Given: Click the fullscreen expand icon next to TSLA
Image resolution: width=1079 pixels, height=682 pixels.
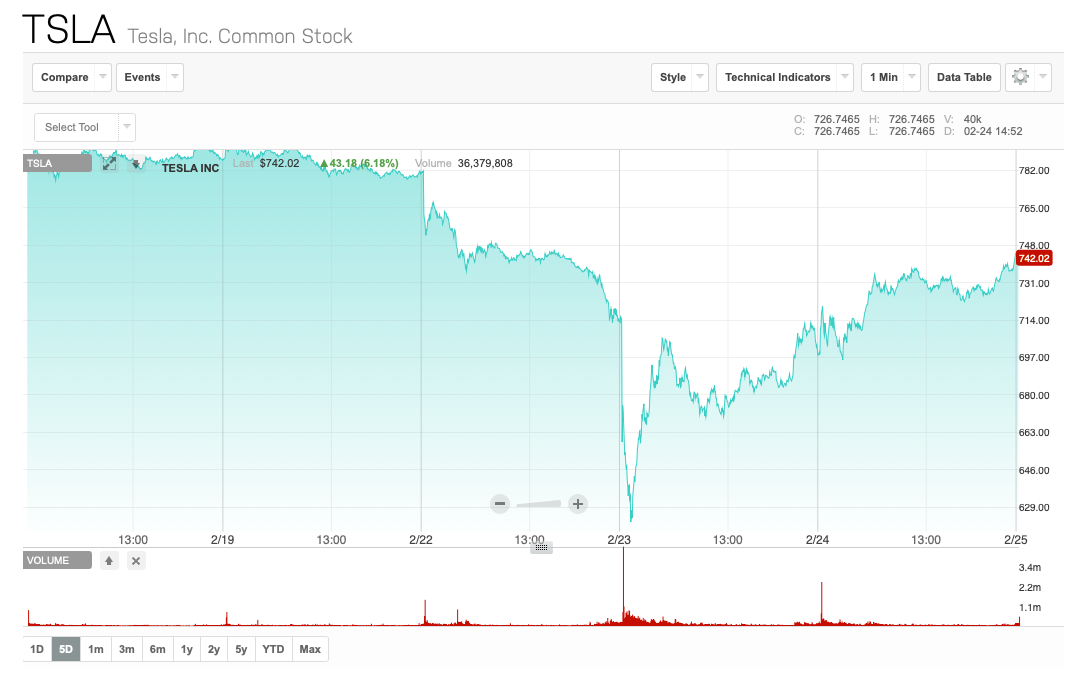Looking at the screenshot, I should 110,164.
